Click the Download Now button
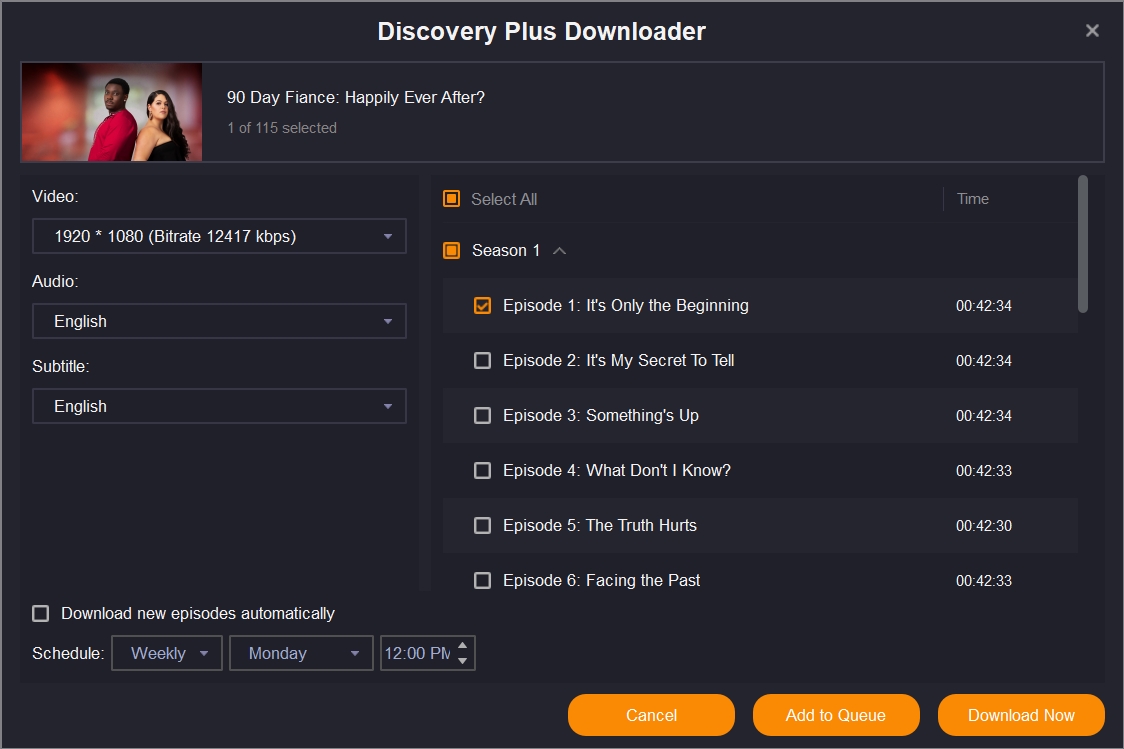 click(x=1021, y=715)
